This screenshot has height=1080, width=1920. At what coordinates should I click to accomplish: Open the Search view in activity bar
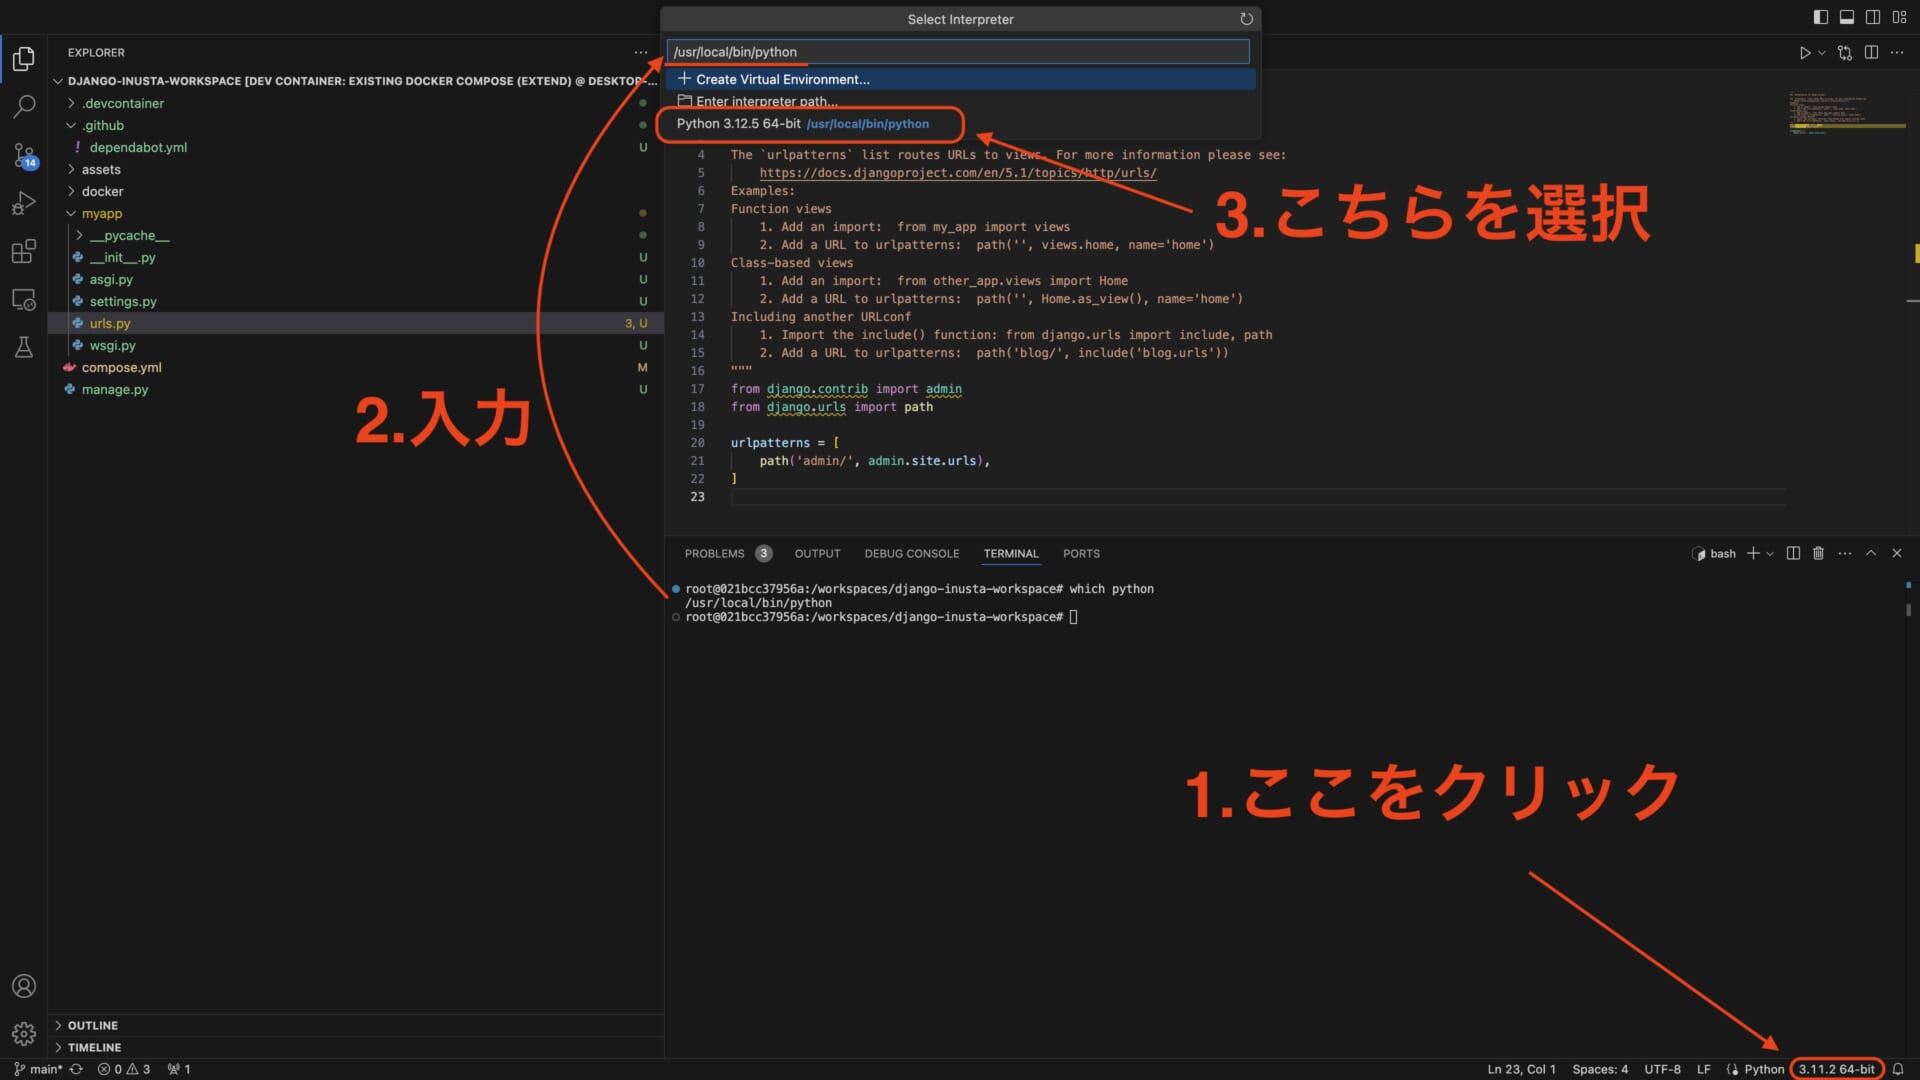(x=24, y=106)
